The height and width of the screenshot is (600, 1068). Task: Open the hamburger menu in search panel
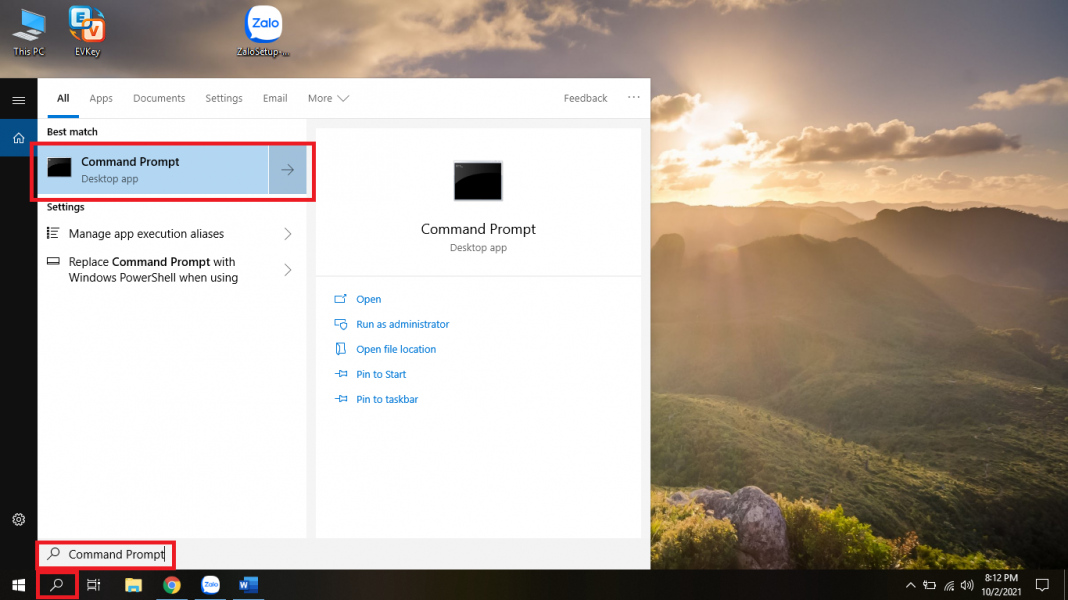(18, 100)
